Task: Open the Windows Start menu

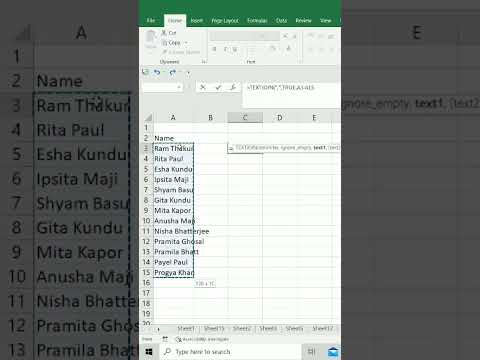Action: tap(149, 352)
